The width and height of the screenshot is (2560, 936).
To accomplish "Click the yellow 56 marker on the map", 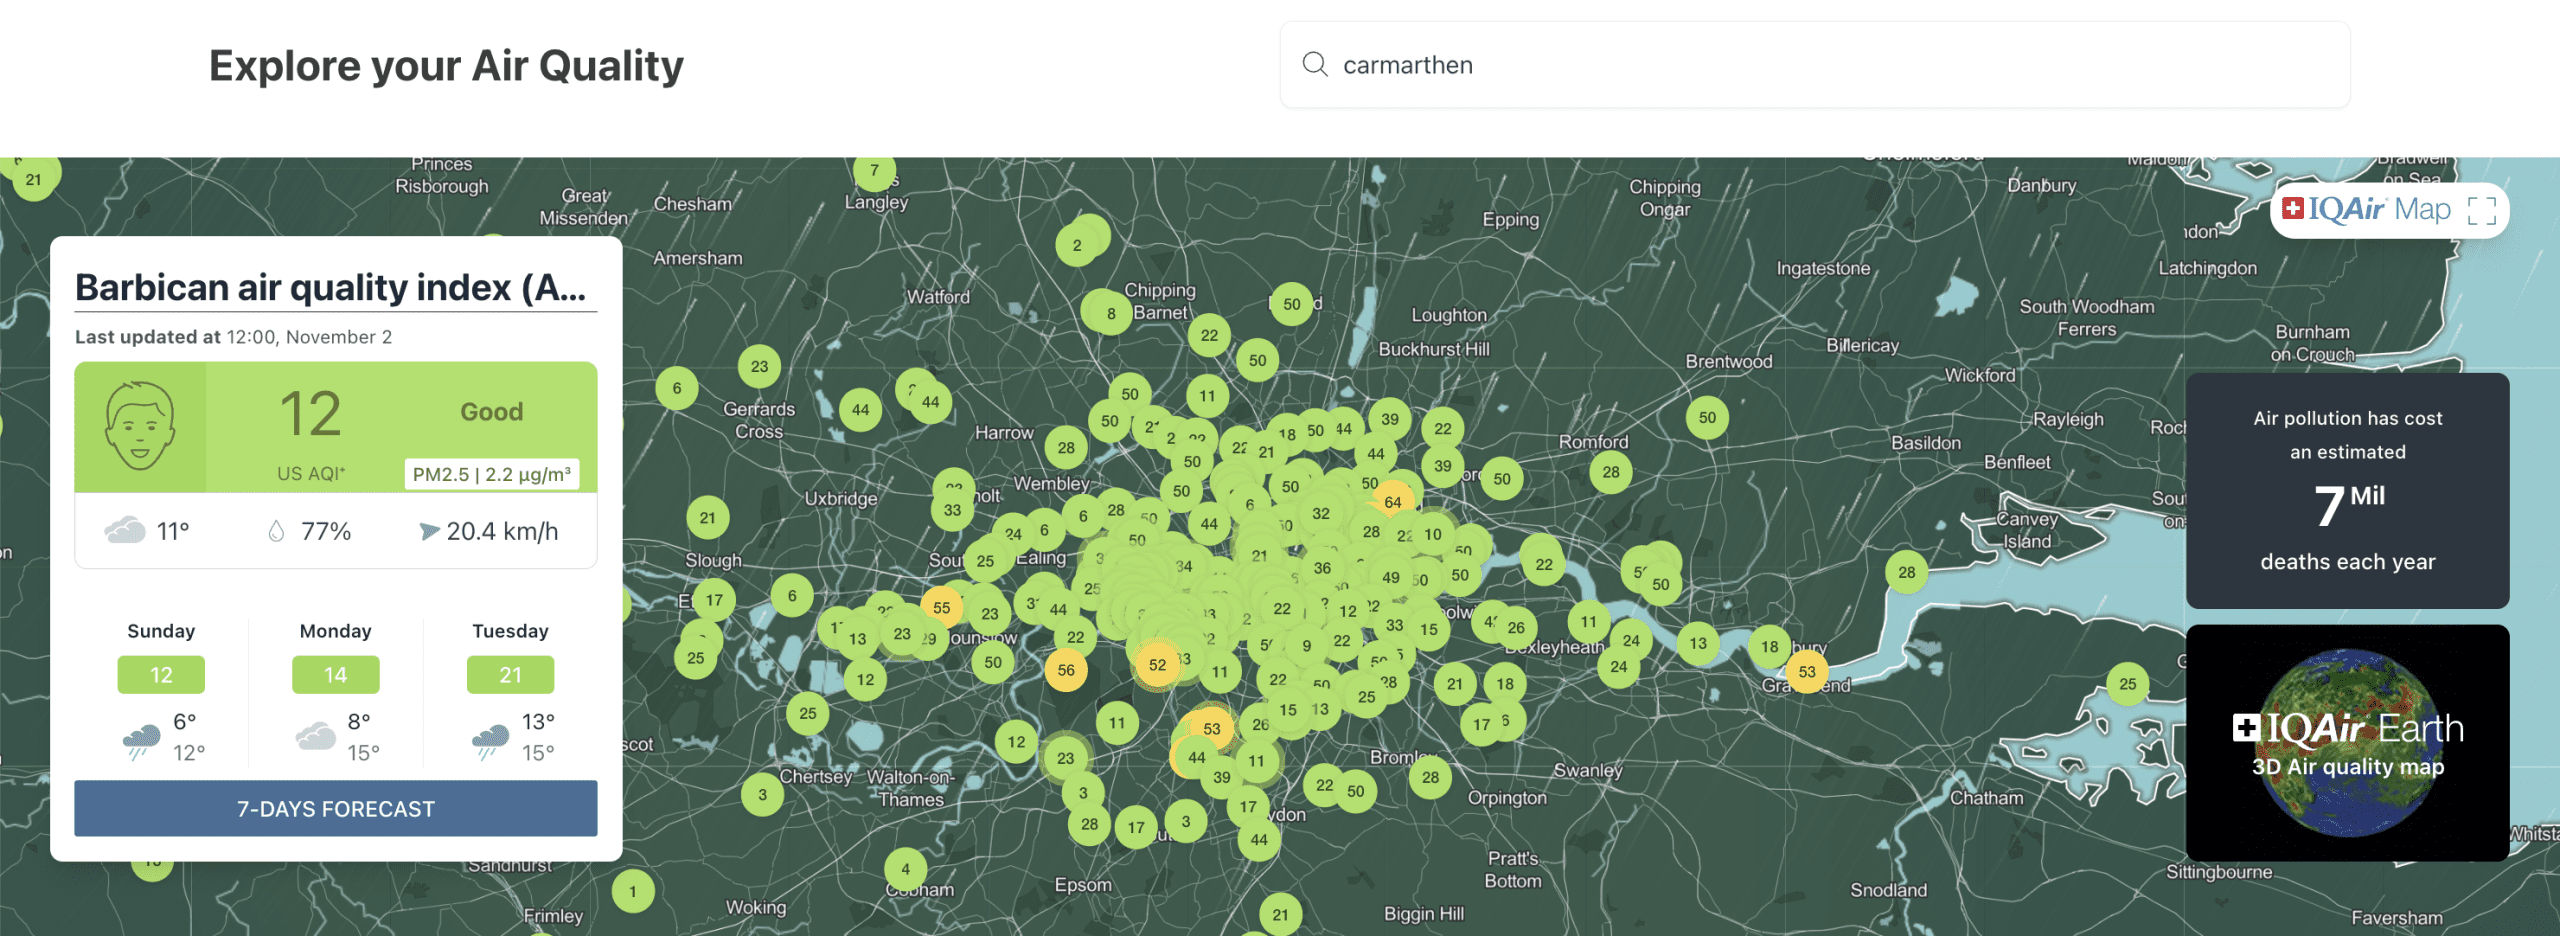I will (1066, 671).
